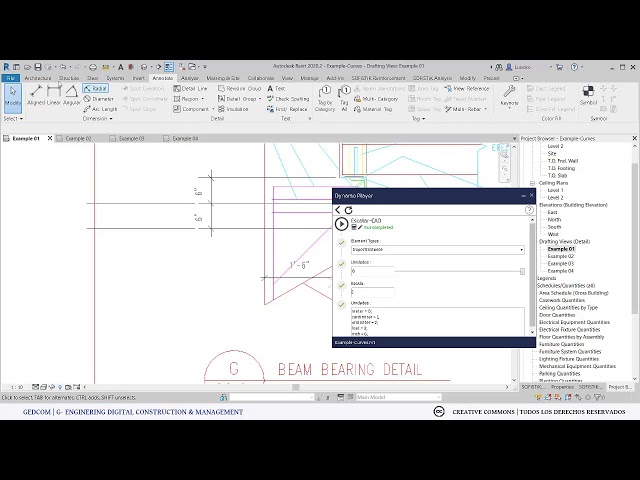This screenshot has width=640, height=480.
Task: Click the Symbol tool in the ribbon
Action: coord(588,96)
